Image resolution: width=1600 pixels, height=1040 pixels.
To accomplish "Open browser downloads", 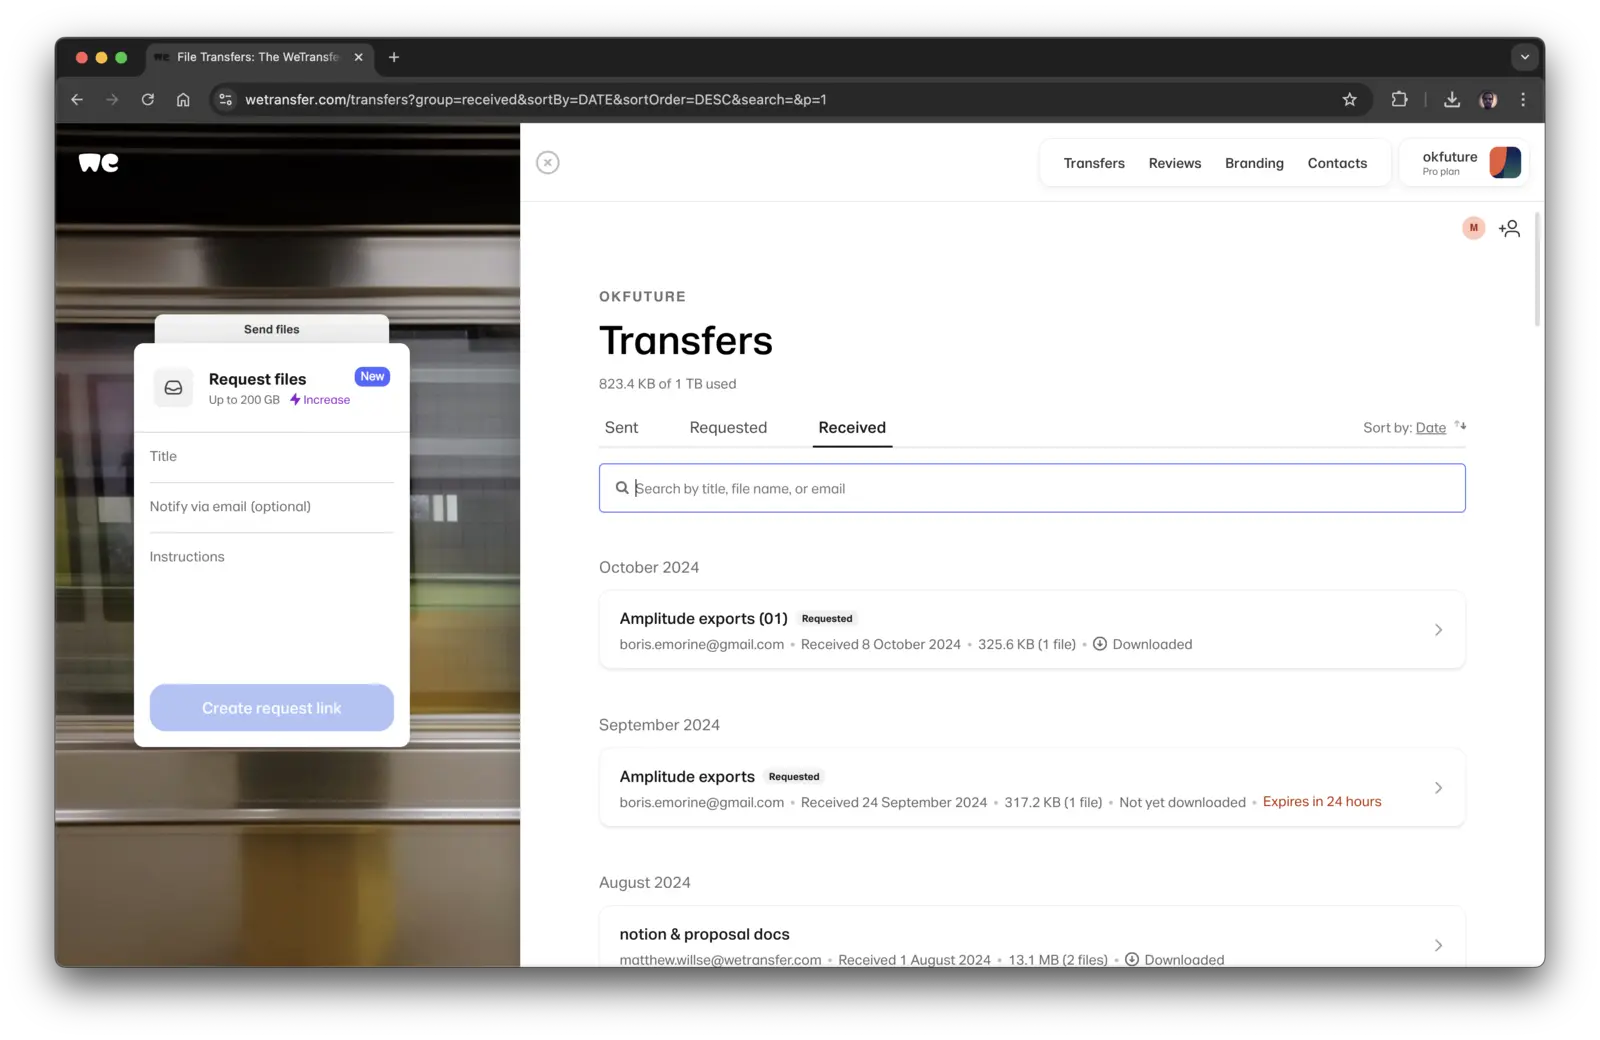I will 1452,100.
